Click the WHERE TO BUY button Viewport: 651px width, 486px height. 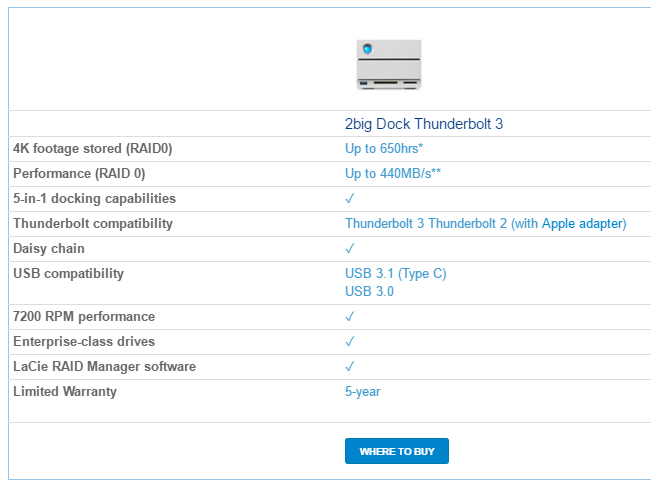[396, 451]
